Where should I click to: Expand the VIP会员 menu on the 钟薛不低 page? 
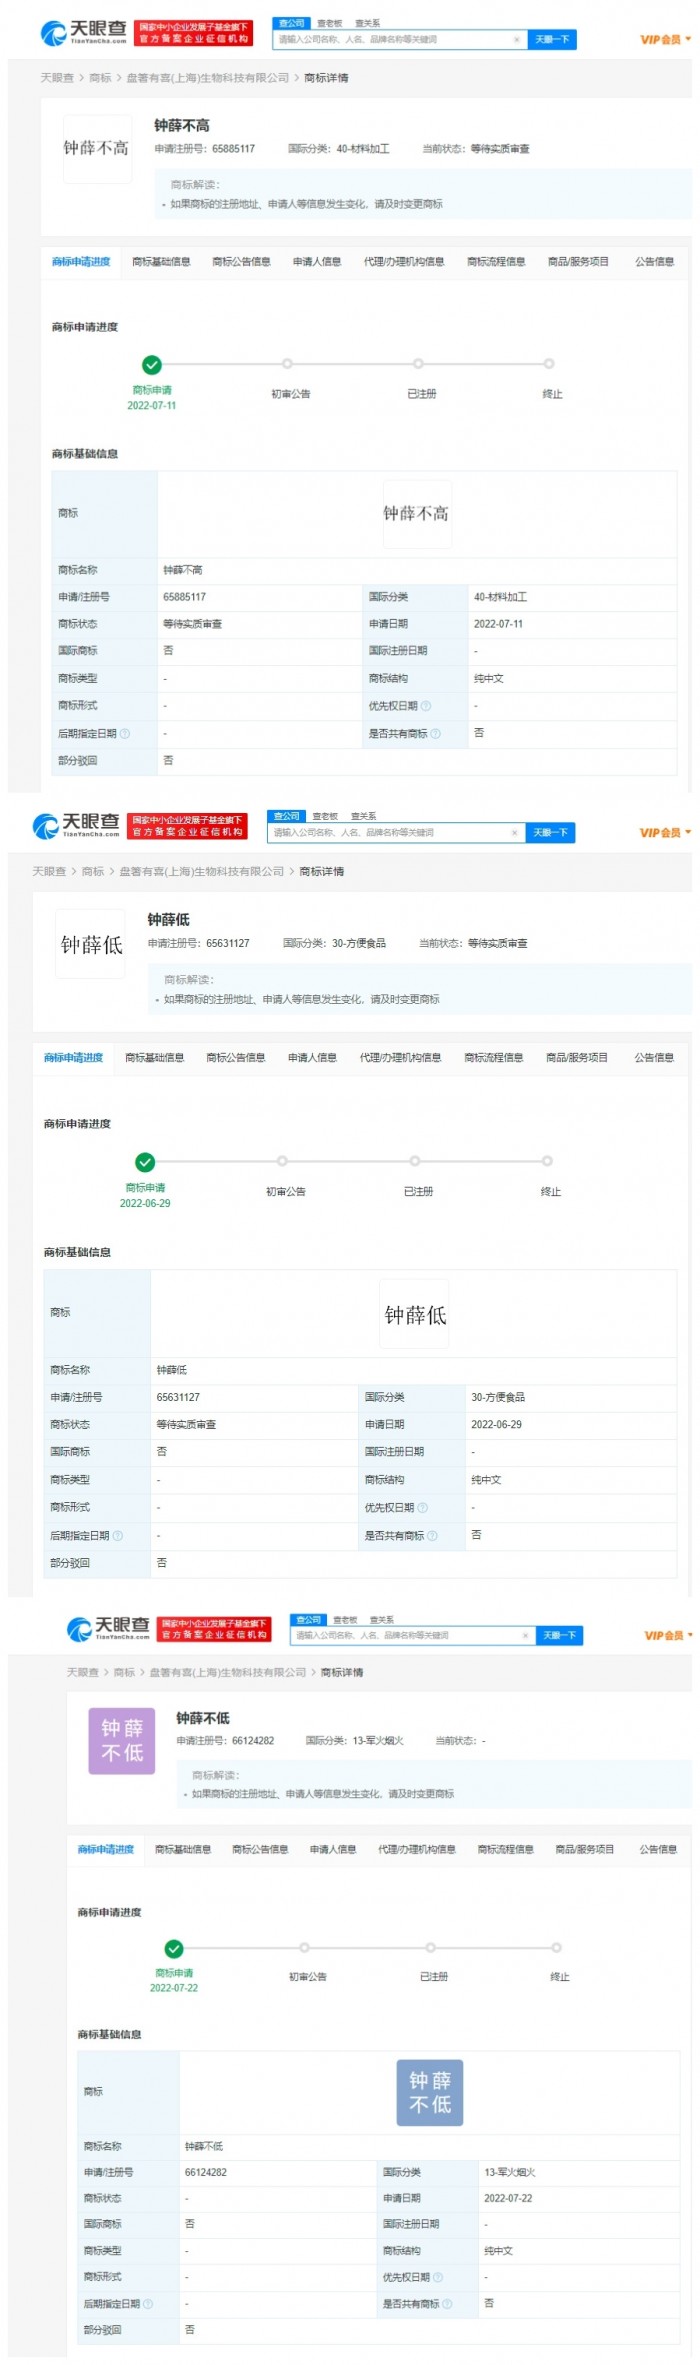668,1636
